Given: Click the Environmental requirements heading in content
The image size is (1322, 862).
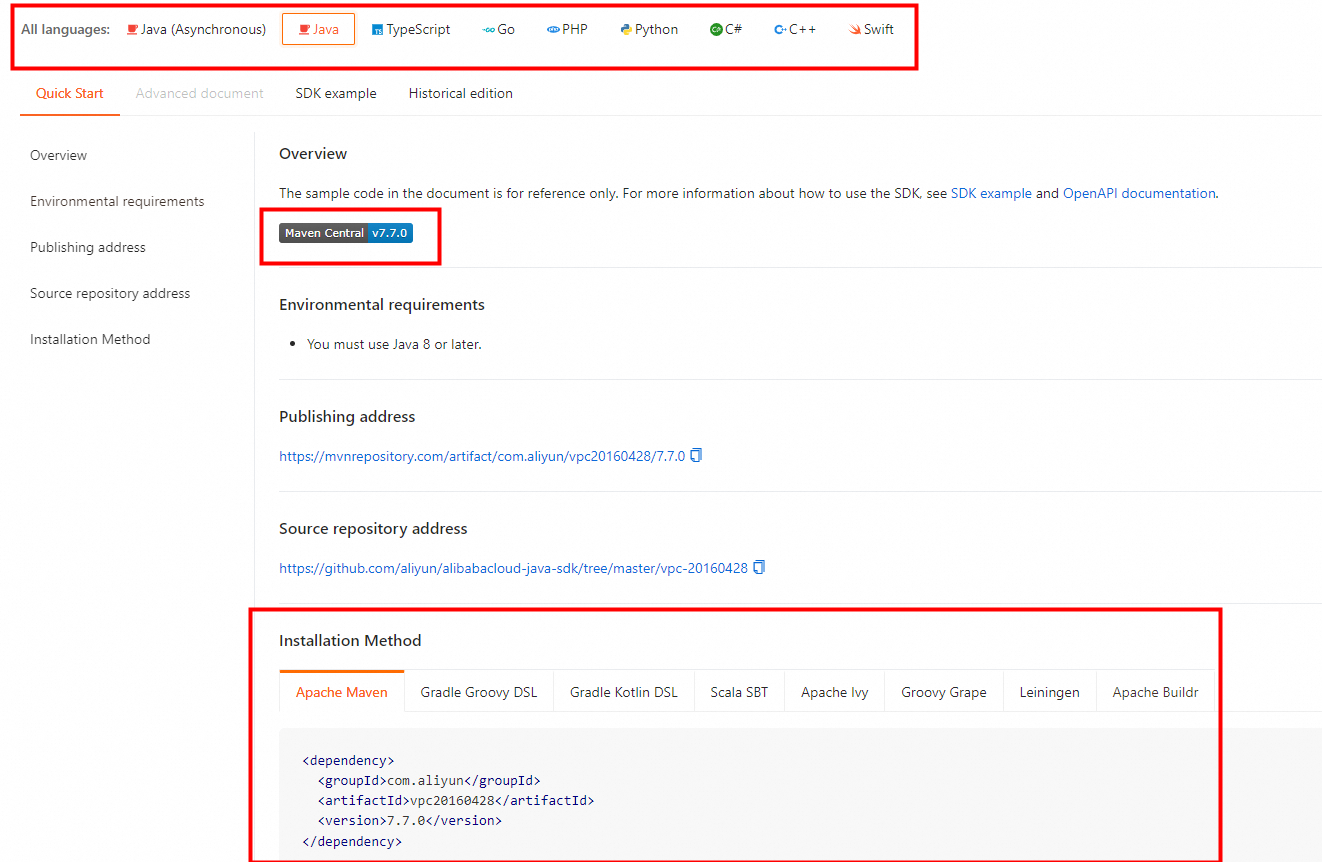Looking at the screenshot, I should 382,304.
